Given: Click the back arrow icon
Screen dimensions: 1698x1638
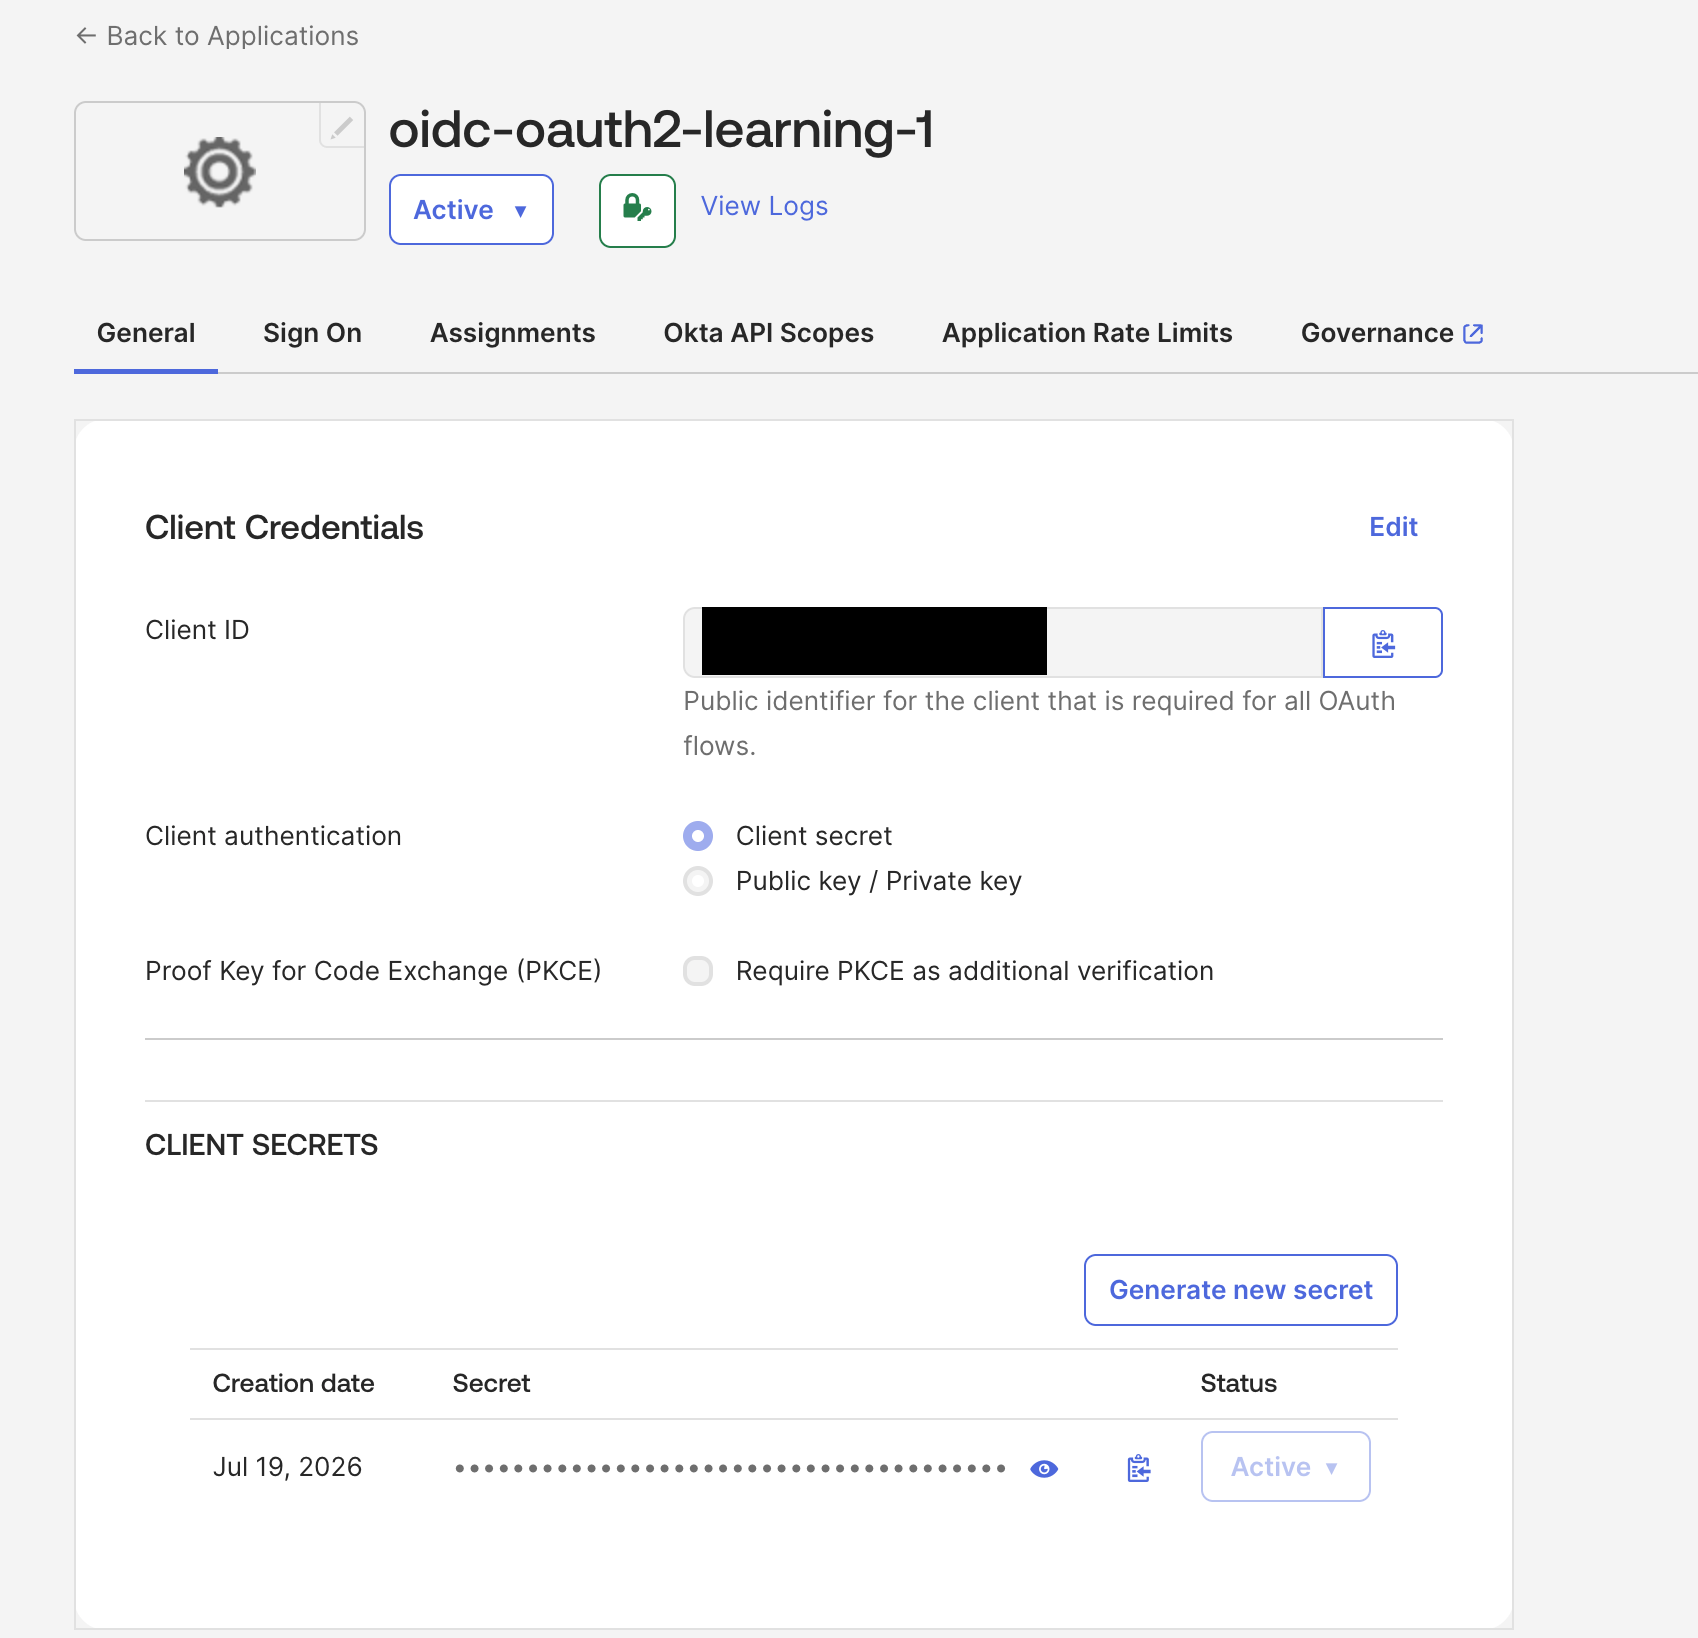Looking at the screenshot, I should coord(86,36).
